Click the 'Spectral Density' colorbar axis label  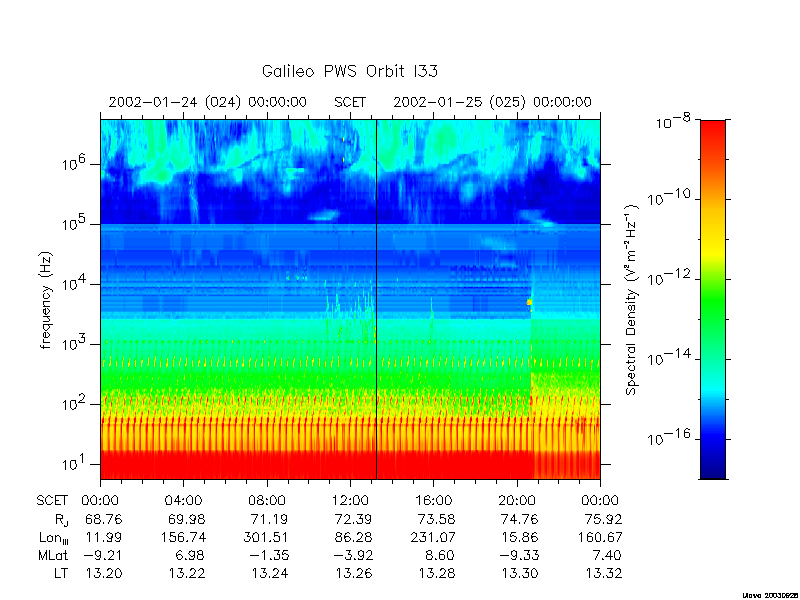pos(632,299)
